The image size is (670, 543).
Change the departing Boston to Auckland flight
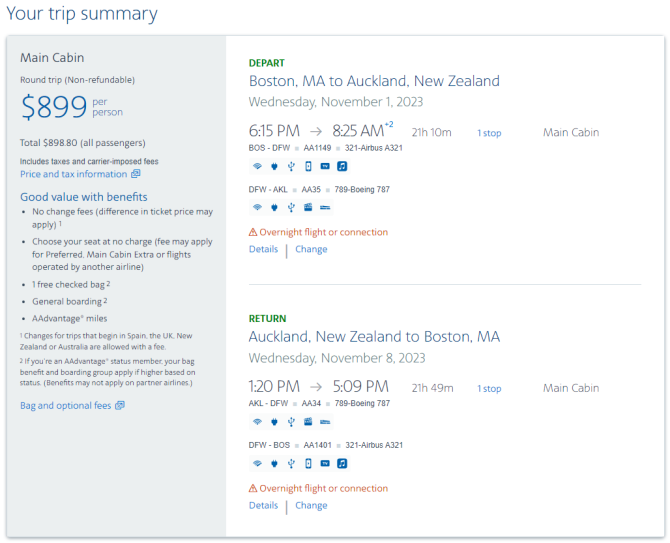(311, 249)
